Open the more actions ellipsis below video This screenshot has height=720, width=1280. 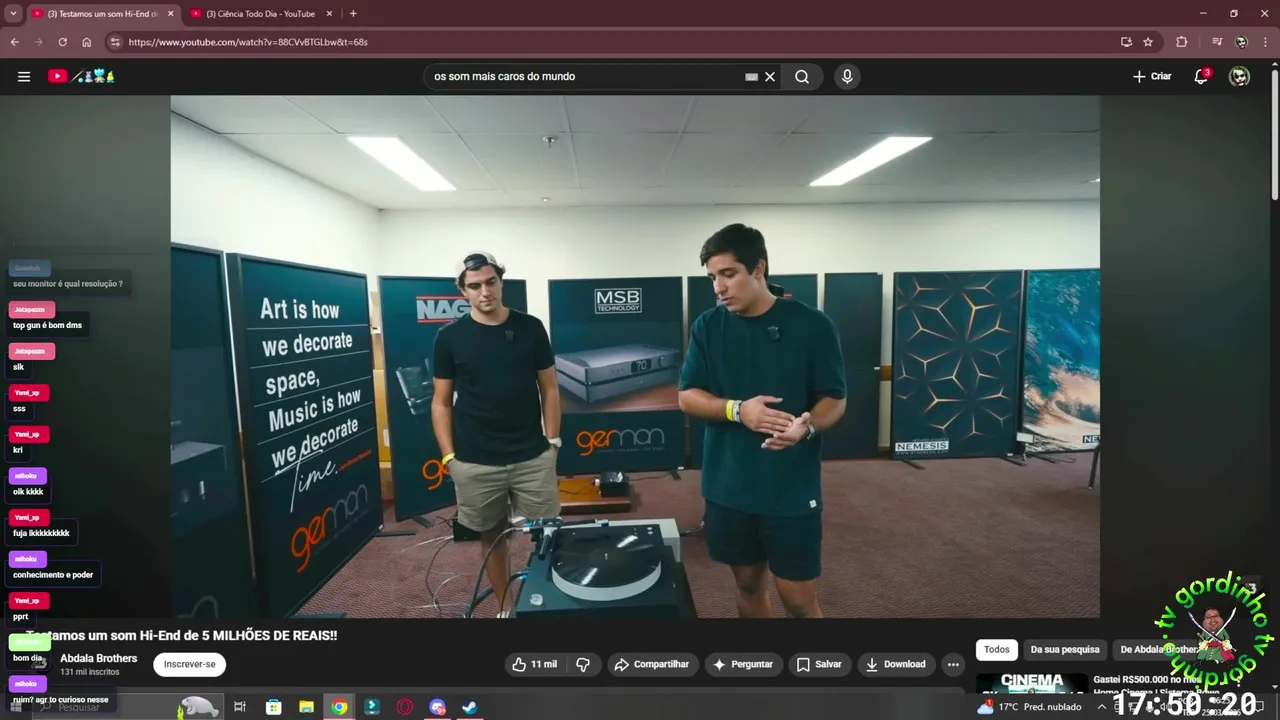click(953, 664)
